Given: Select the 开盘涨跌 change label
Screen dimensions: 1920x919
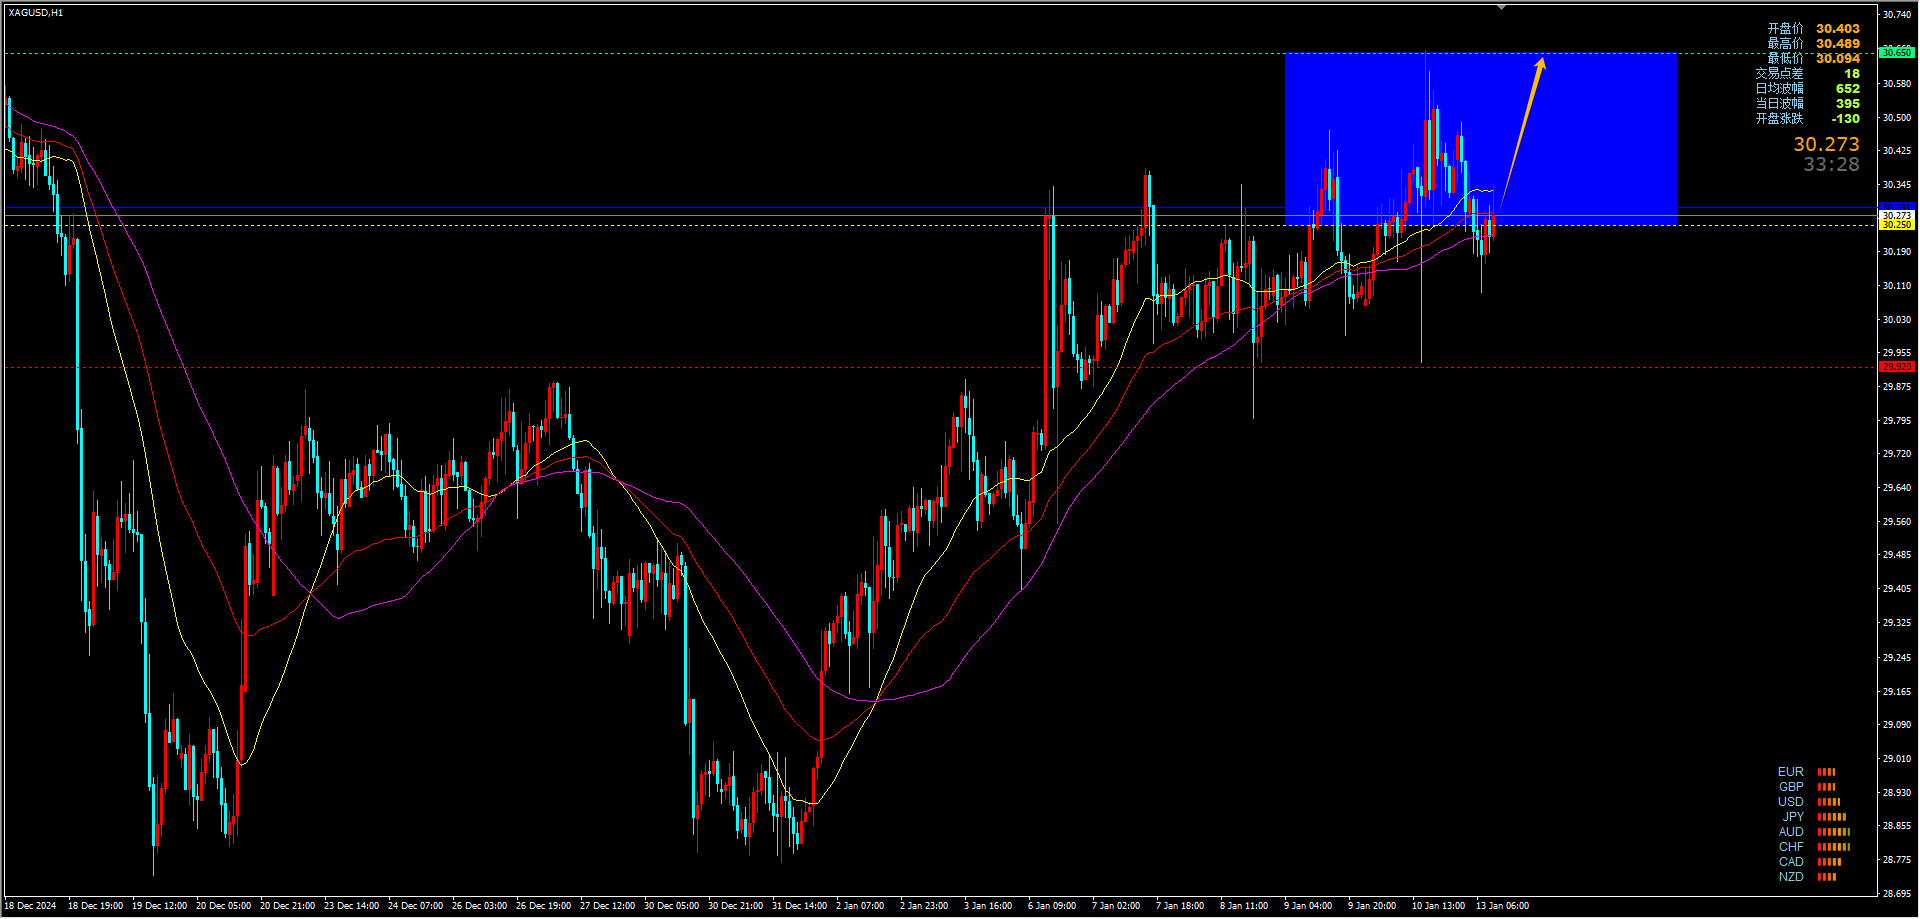Looking at the screenshot, I should tap(1780, 119).
